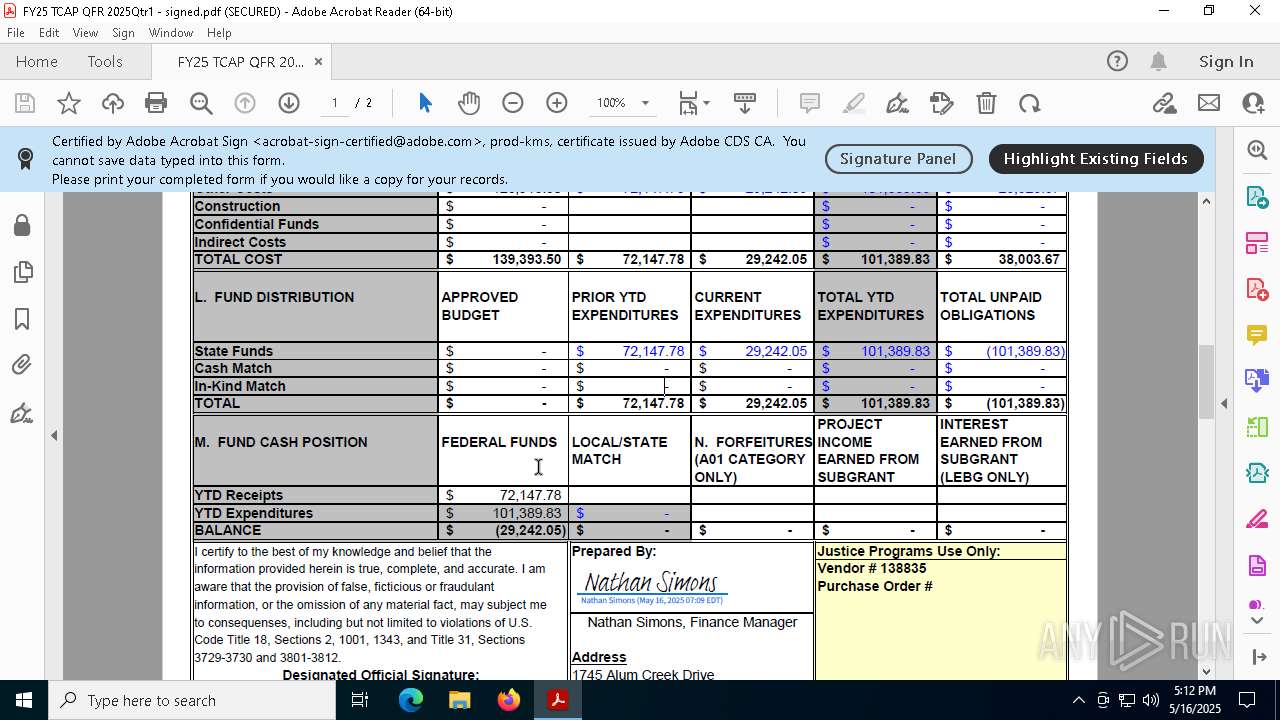
Task: Click the taskbar search box
Action: tap(192, 700)
